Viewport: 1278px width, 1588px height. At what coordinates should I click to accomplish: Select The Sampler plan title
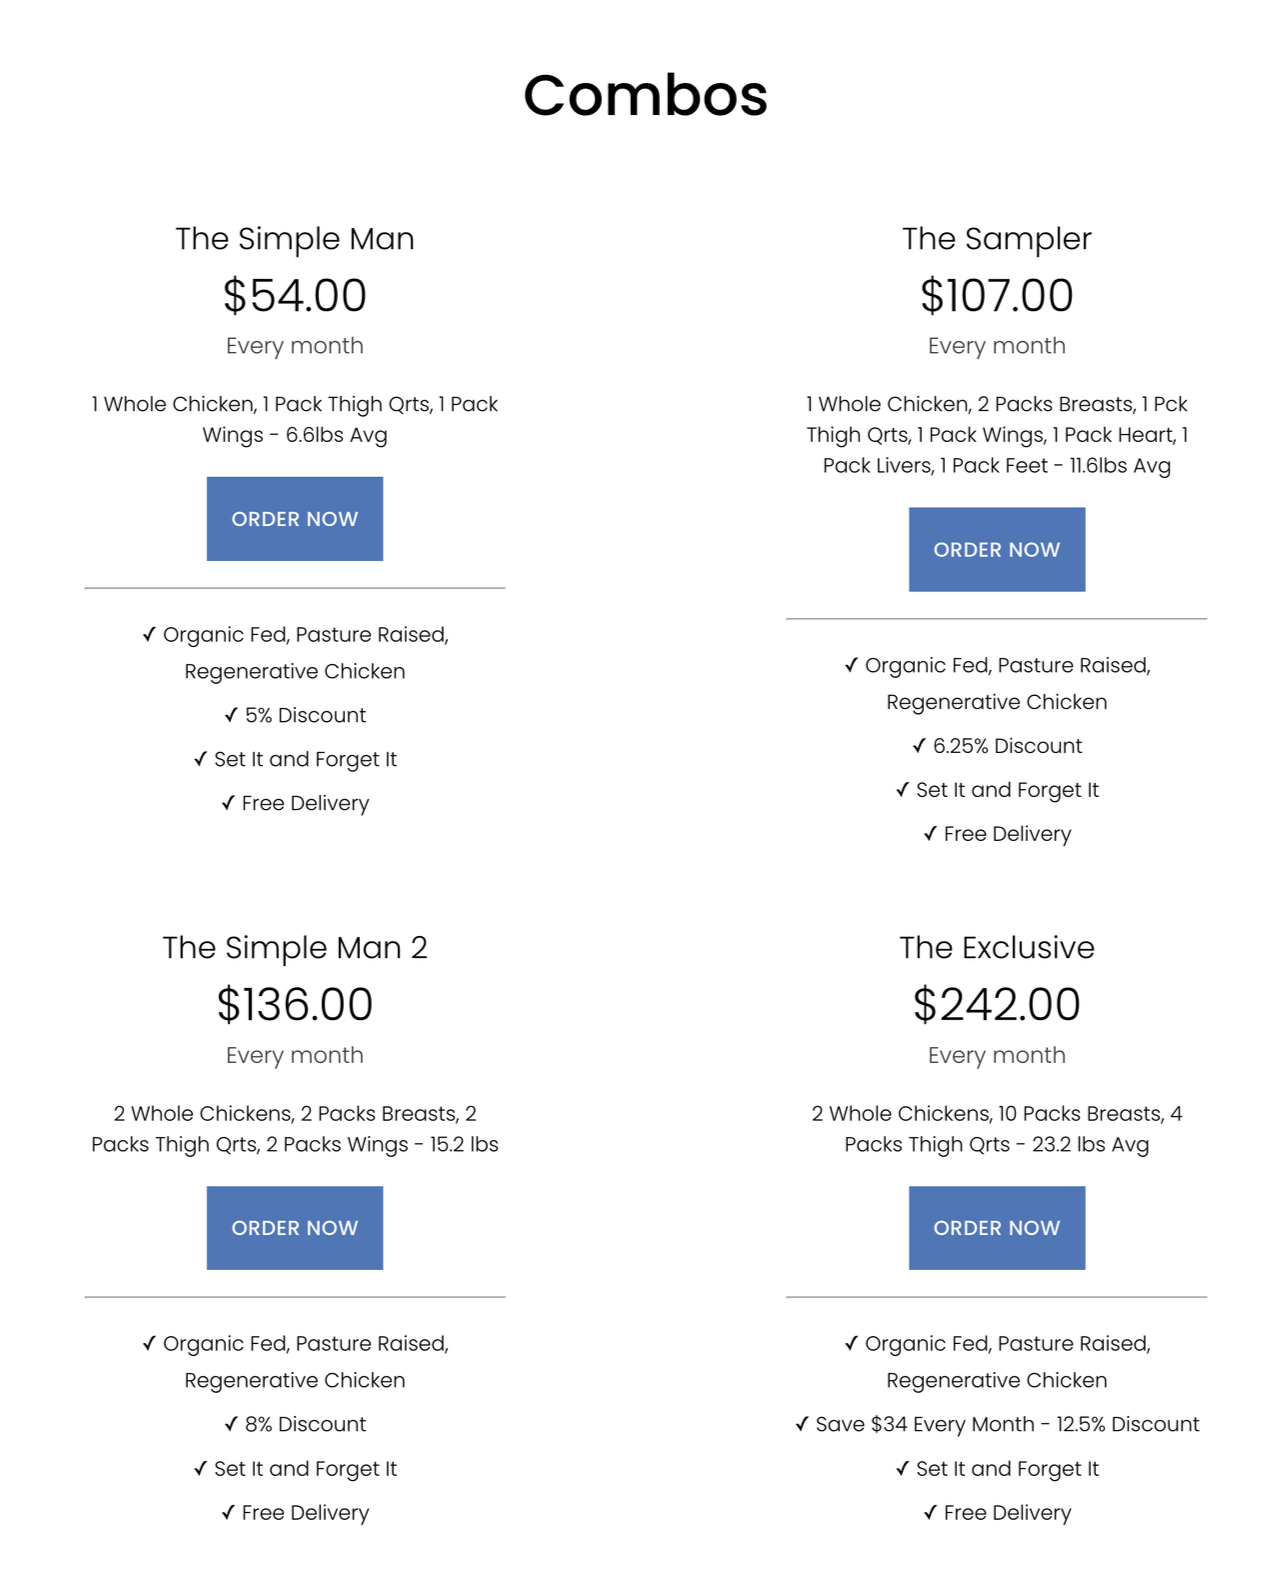(x=996, y=239)
